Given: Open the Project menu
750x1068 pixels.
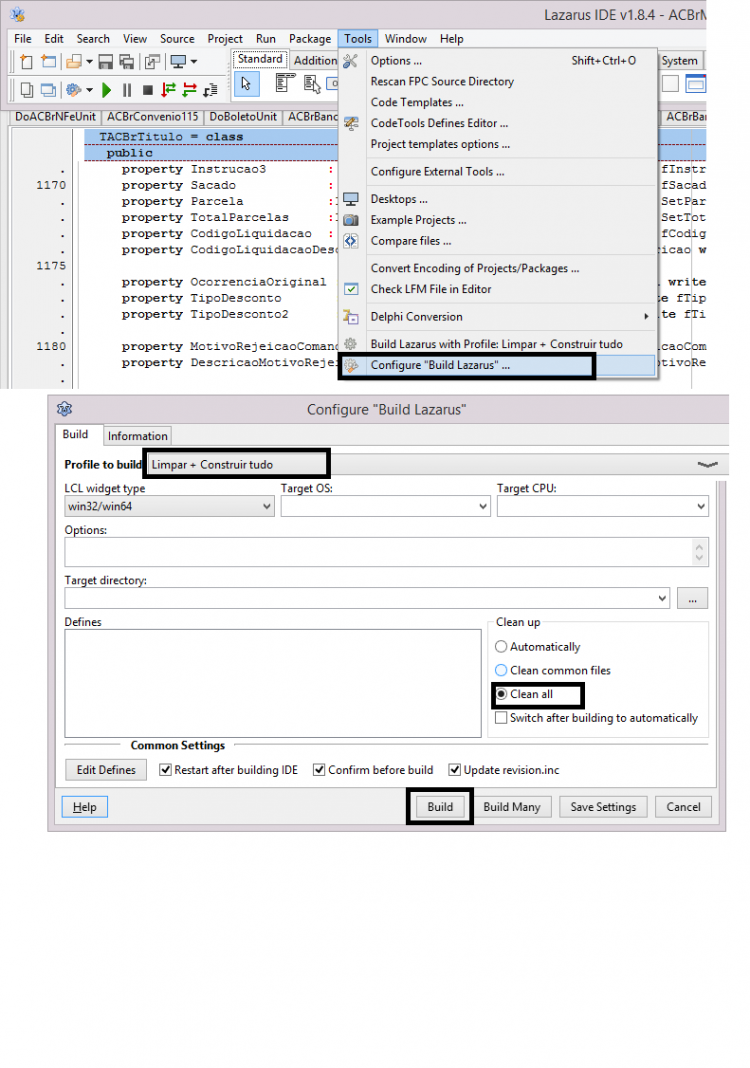Looking at the screenshot, I should point(225,39).
